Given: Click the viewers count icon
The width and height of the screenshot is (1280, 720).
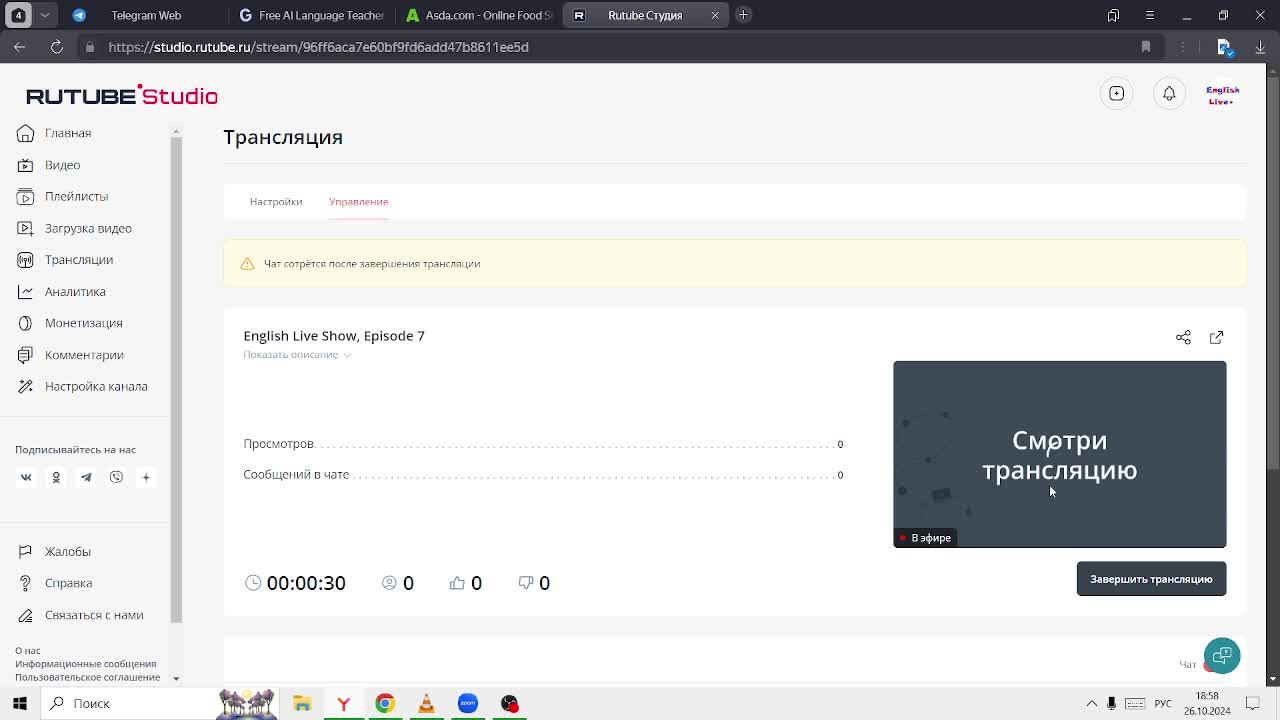Looking at the screenshot, I should [389, 583].
